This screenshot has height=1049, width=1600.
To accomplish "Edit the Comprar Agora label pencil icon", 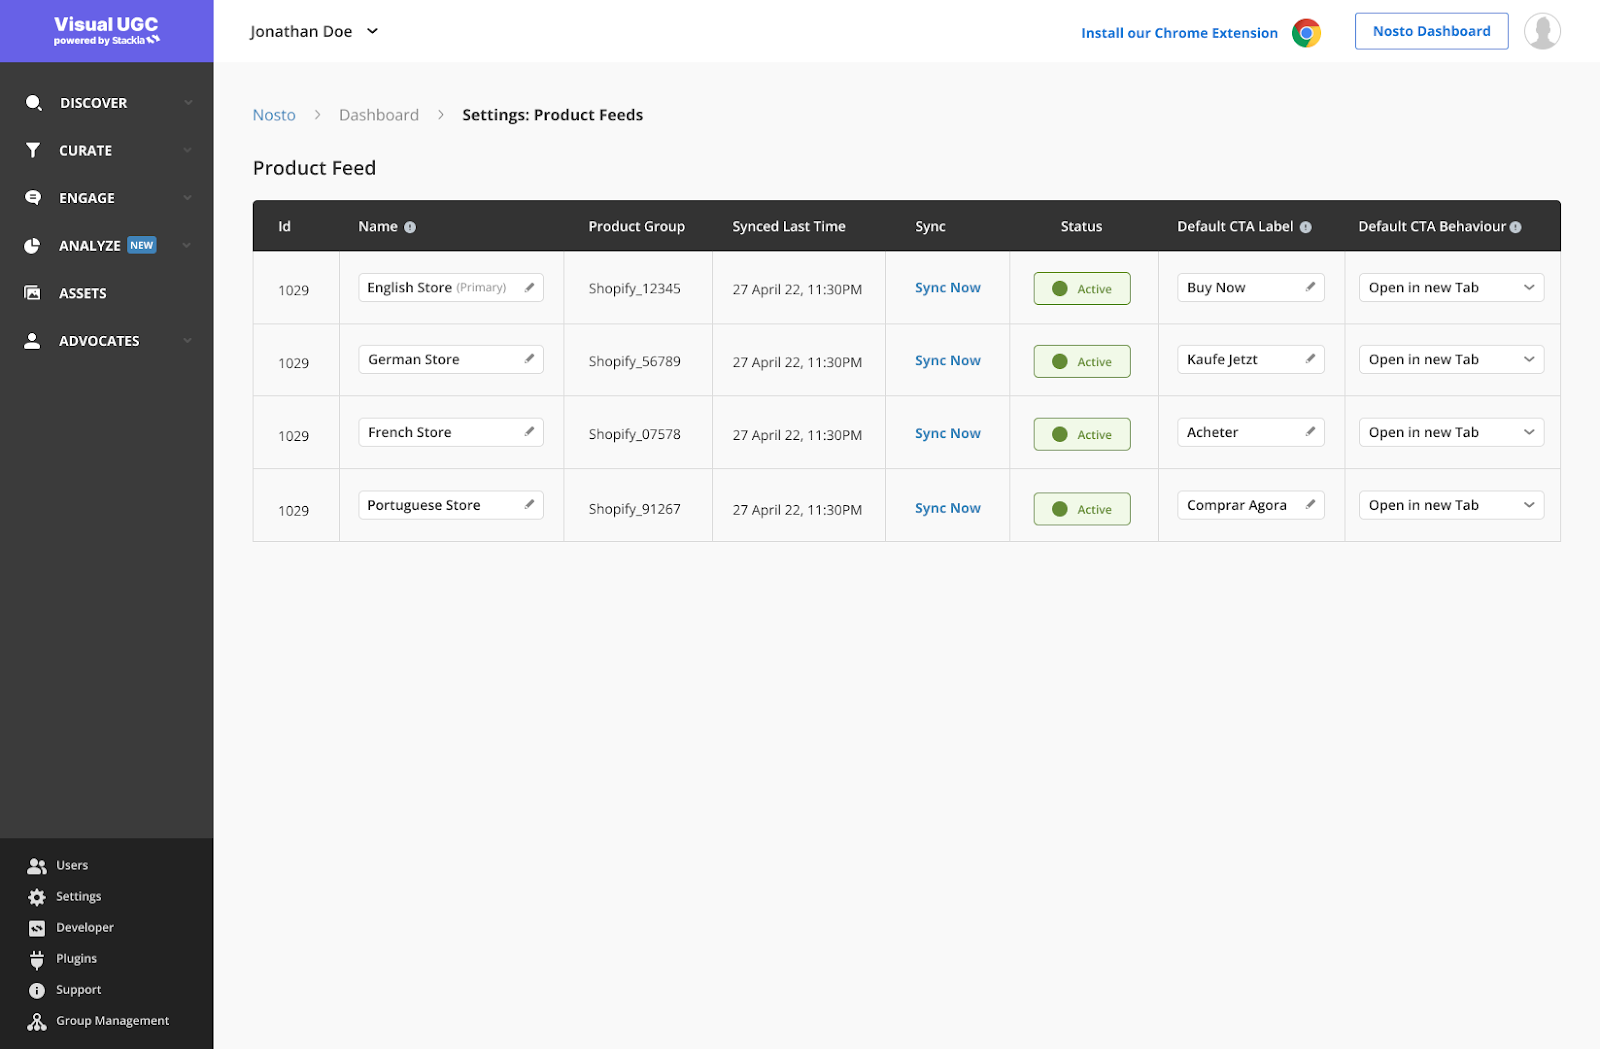I will click(x=1310, y=505).
